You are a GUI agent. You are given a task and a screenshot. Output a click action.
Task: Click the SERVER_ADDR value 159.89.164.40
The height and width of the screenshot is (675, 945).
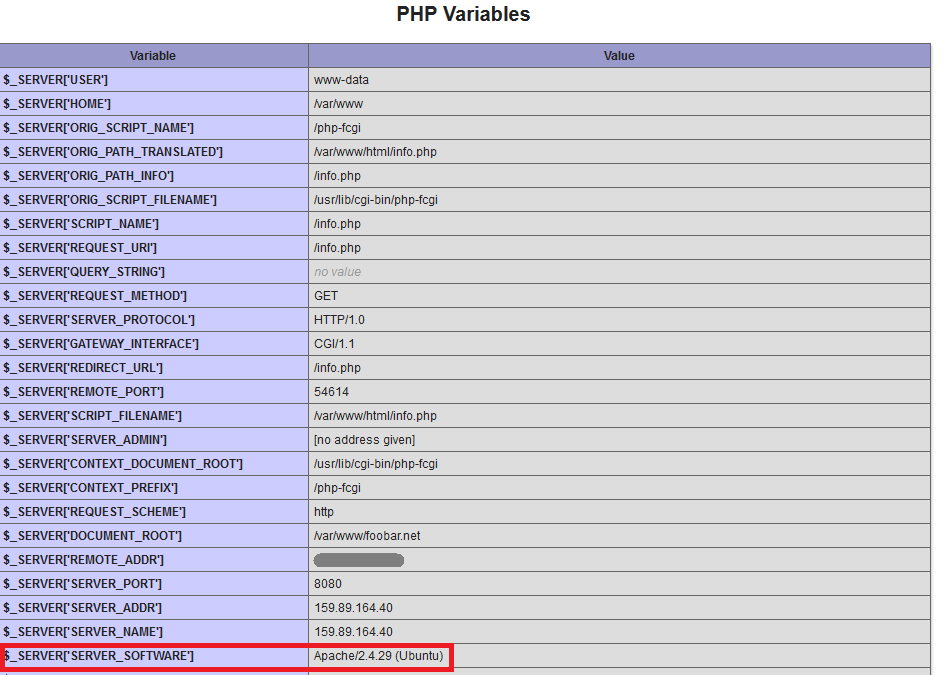350,608
